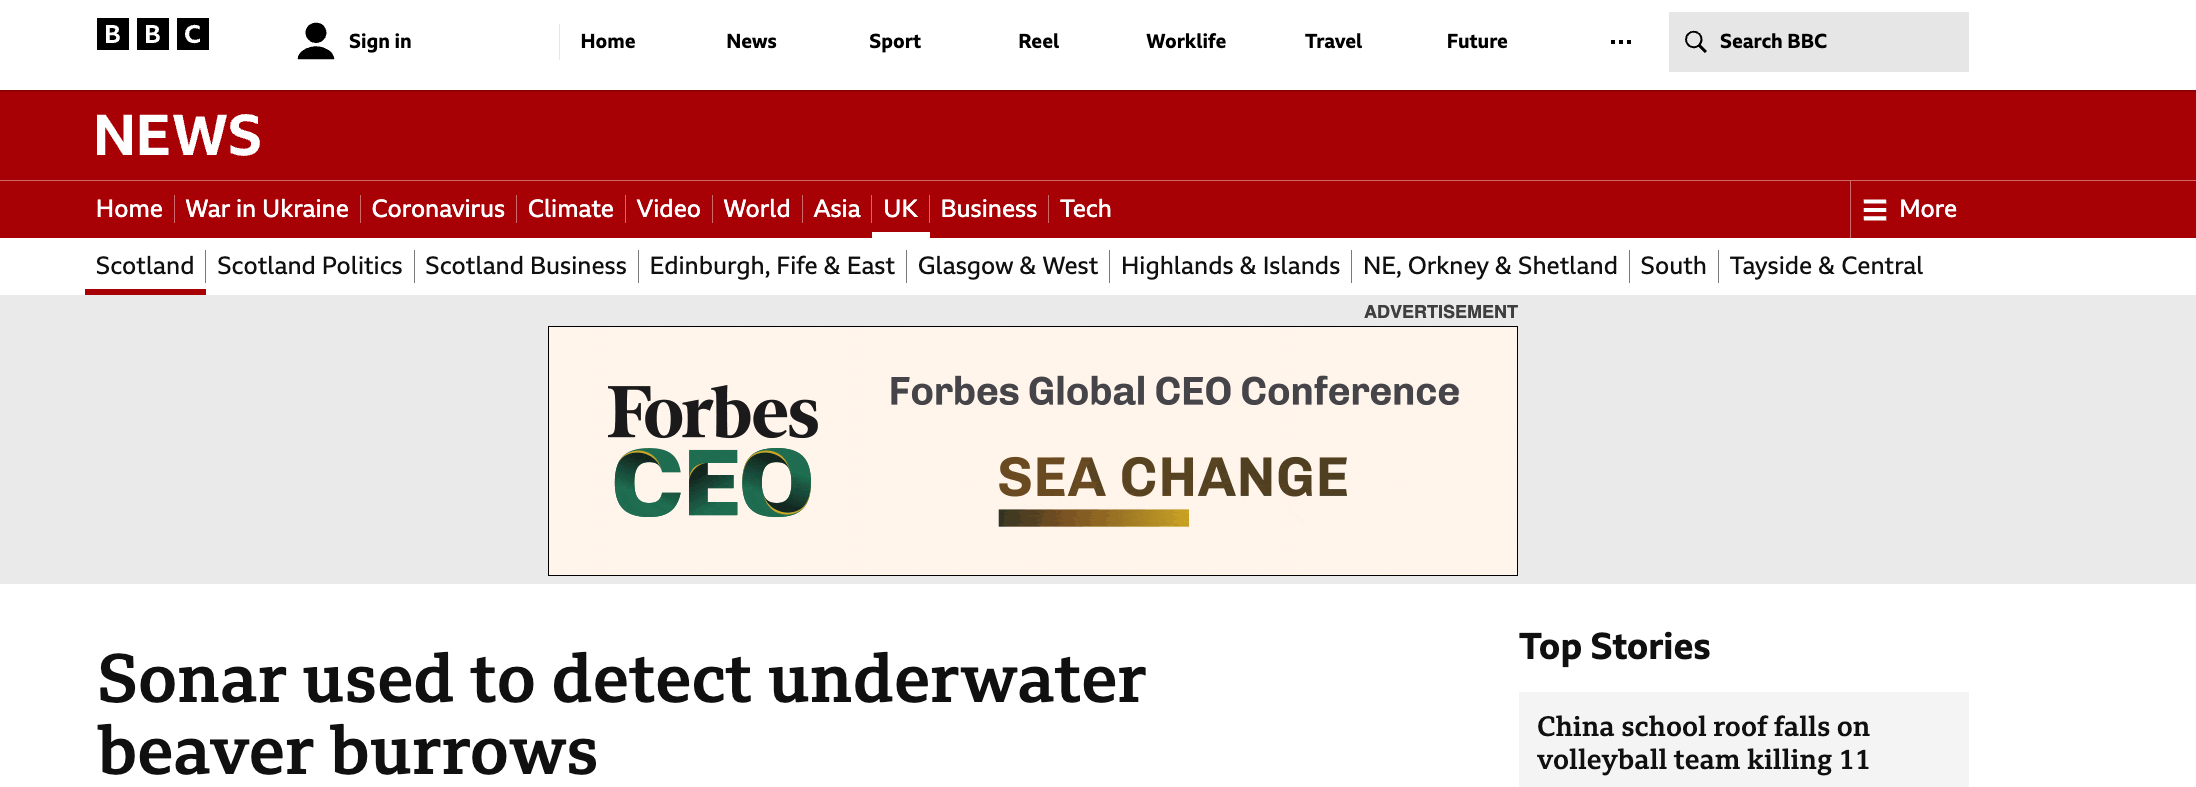Open the three-dots more menu

1621,42
